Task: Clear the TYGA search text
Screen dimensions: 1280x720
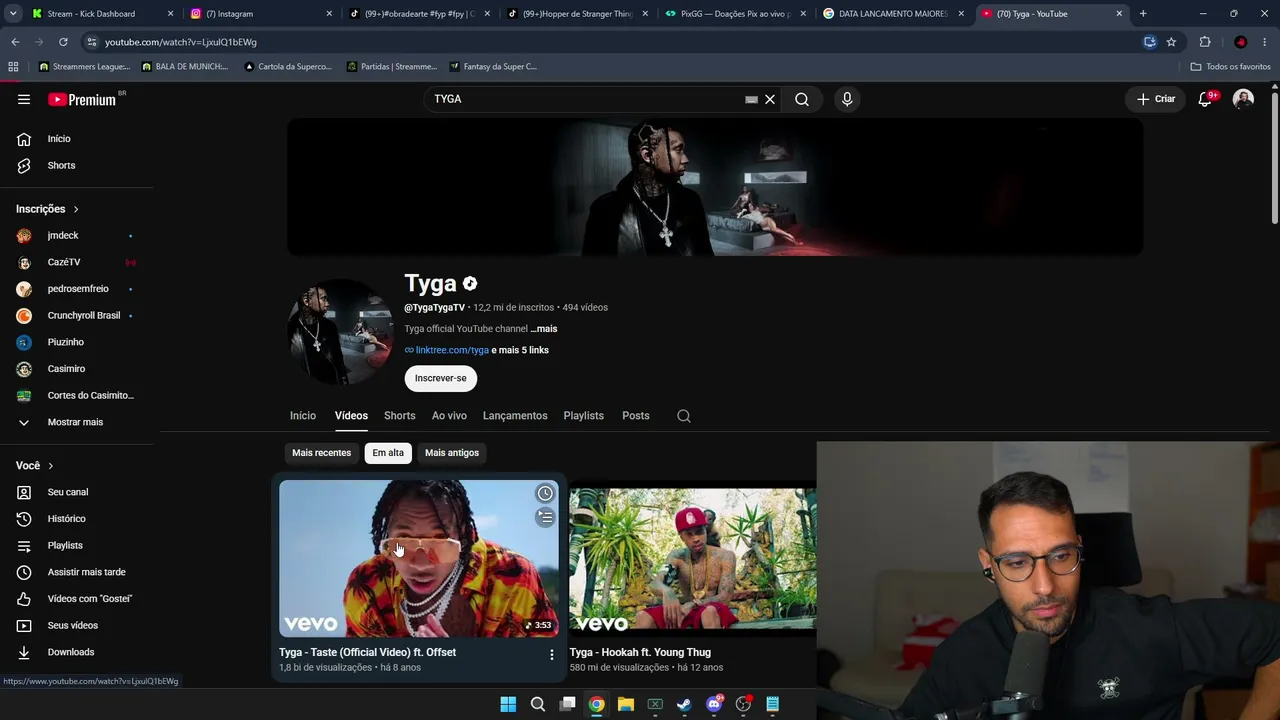Action: (x=770, y=99)
